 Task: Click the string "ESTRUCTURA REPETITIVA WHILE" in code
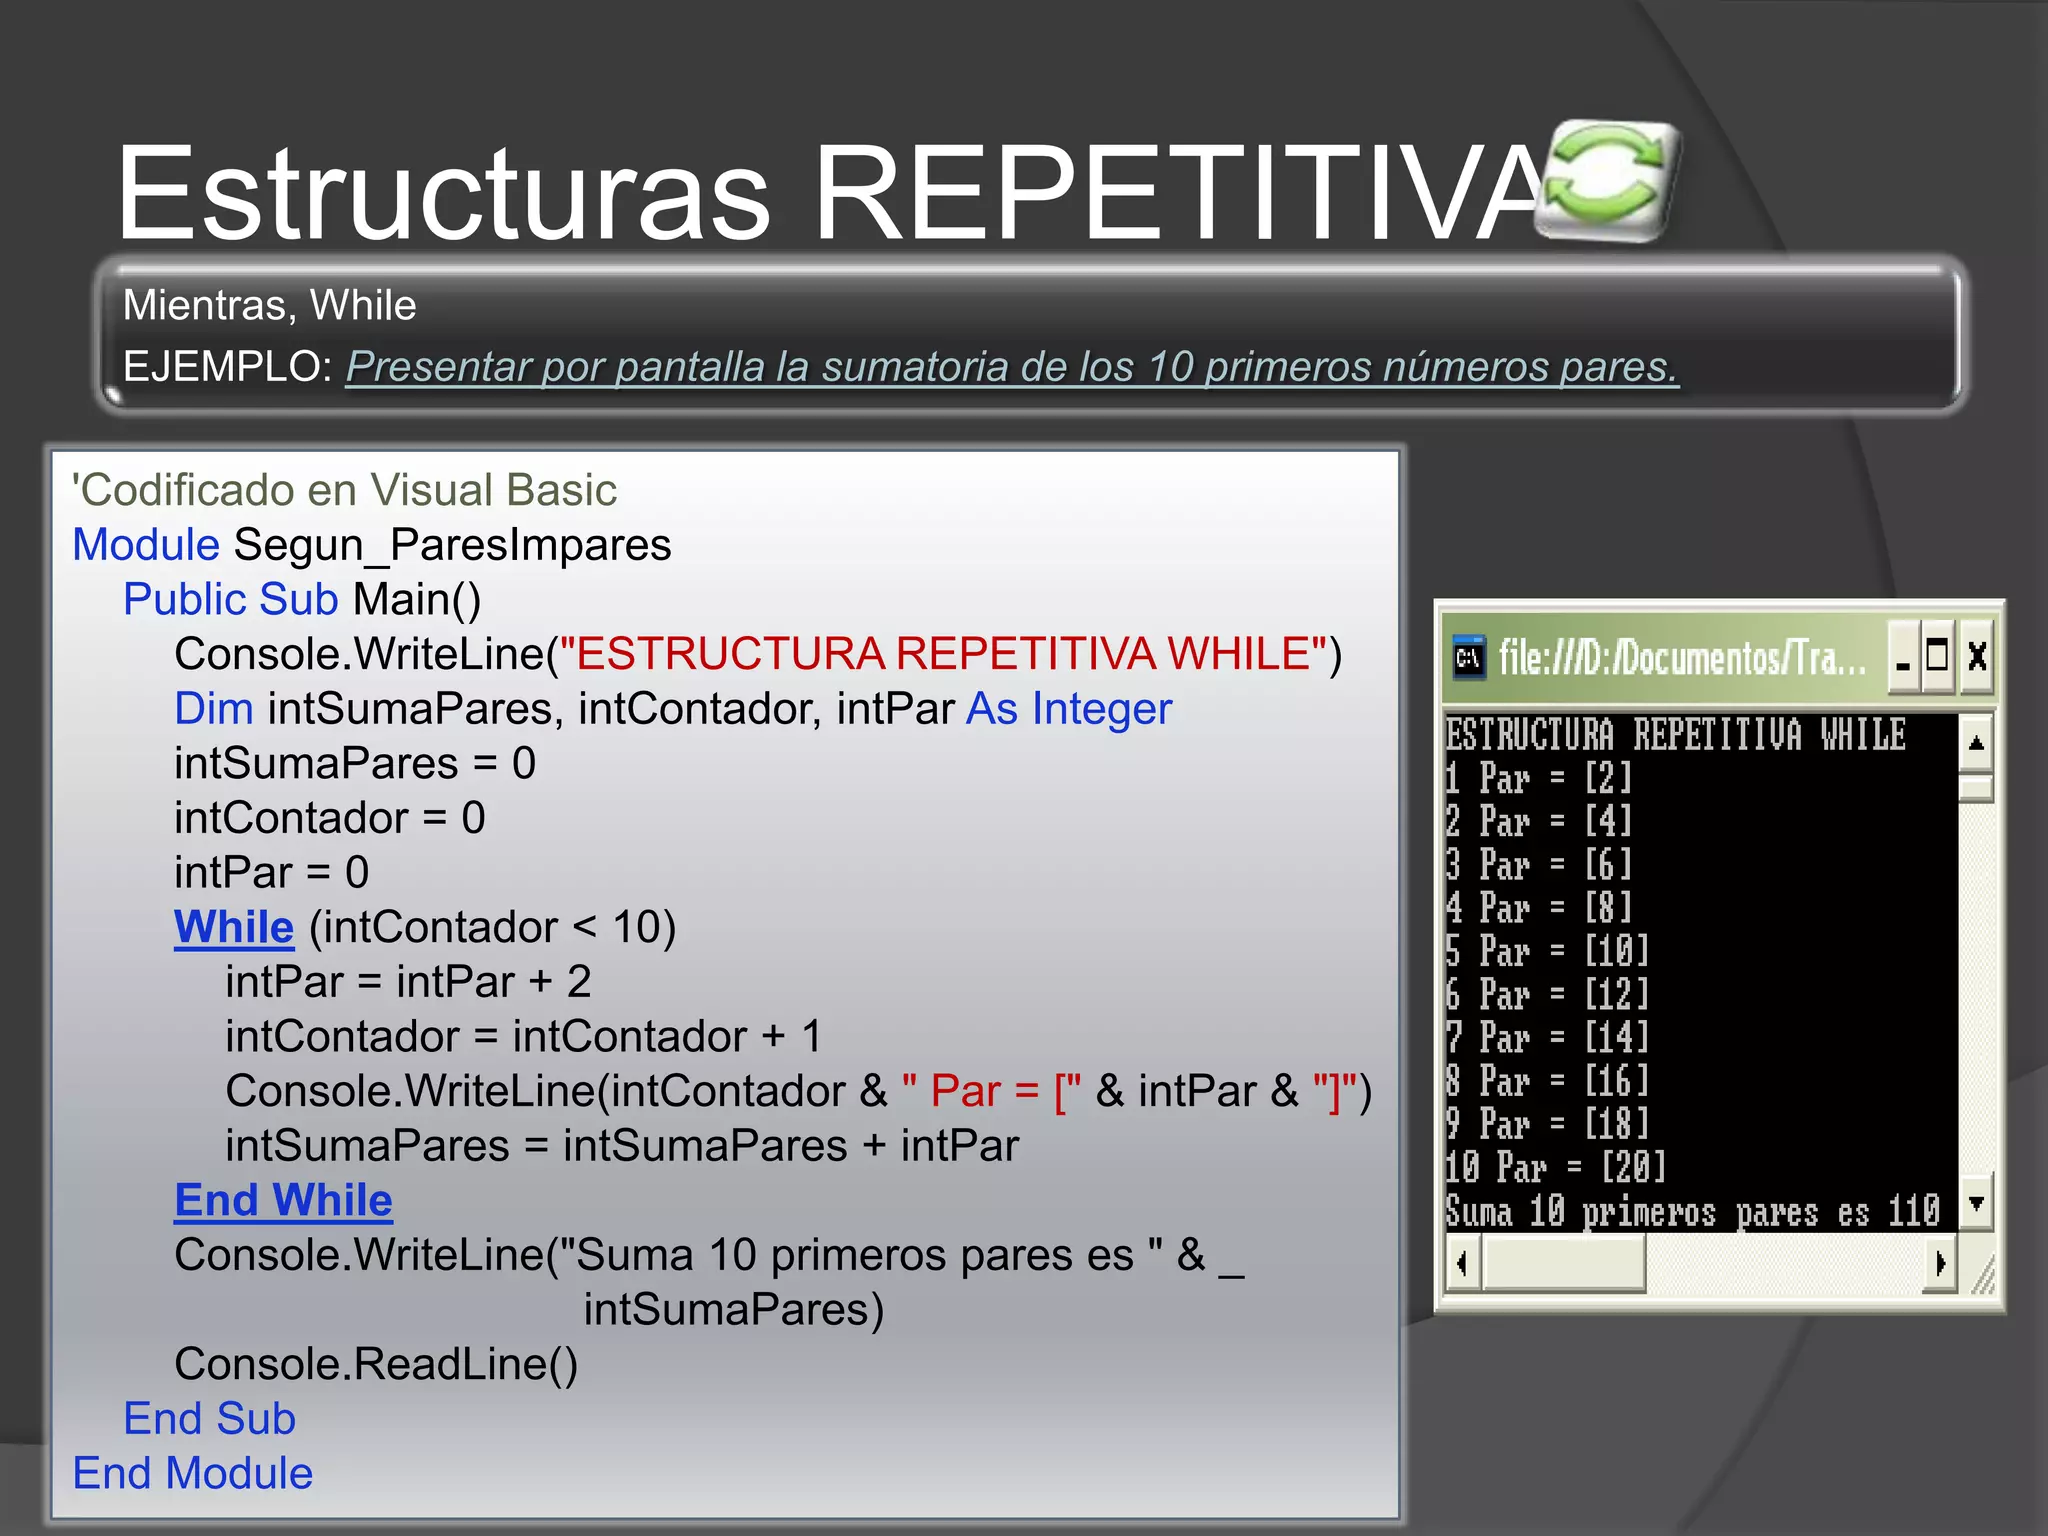tap(944, 654)
